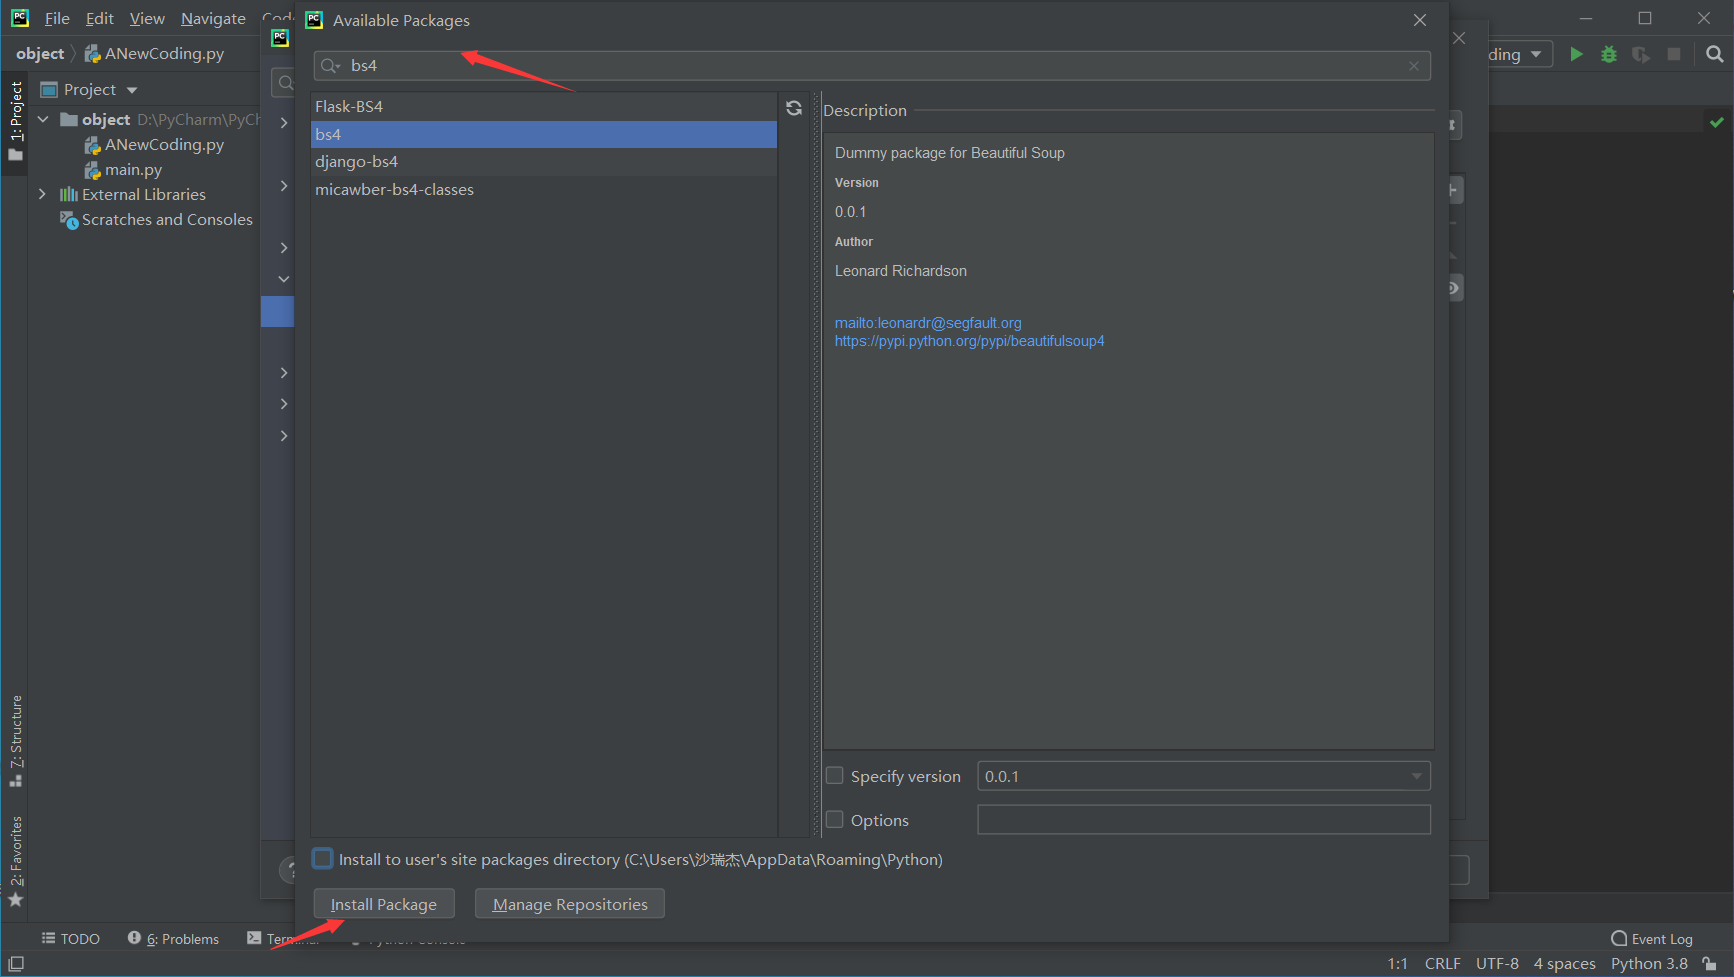Select micawber-bs4-classes package
Screen dimensions: 1734x977
pyautogui.click(x=544, y=190)
